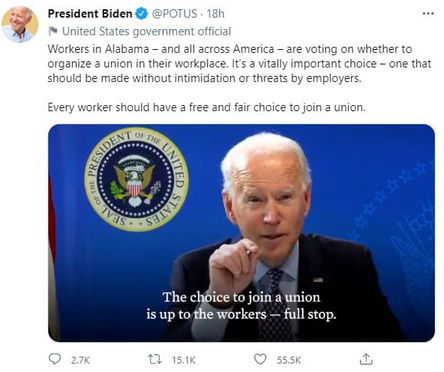This screenshot has height=372, width=444.
Task: Open the @POTUS handle link
Action: (174, 14)
